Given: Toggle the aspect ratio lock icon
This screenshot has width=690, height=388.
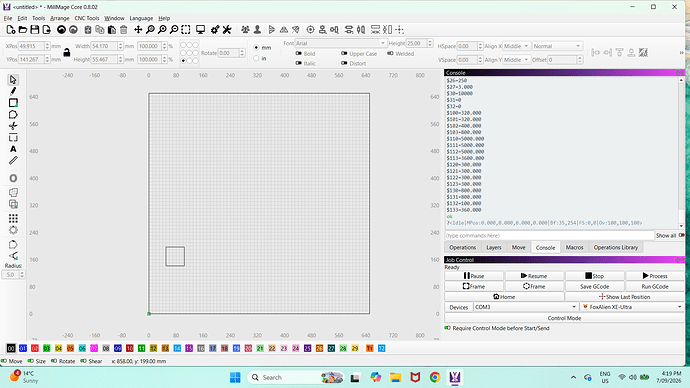Looking at the screenshot, I should [x=66, y=52].
